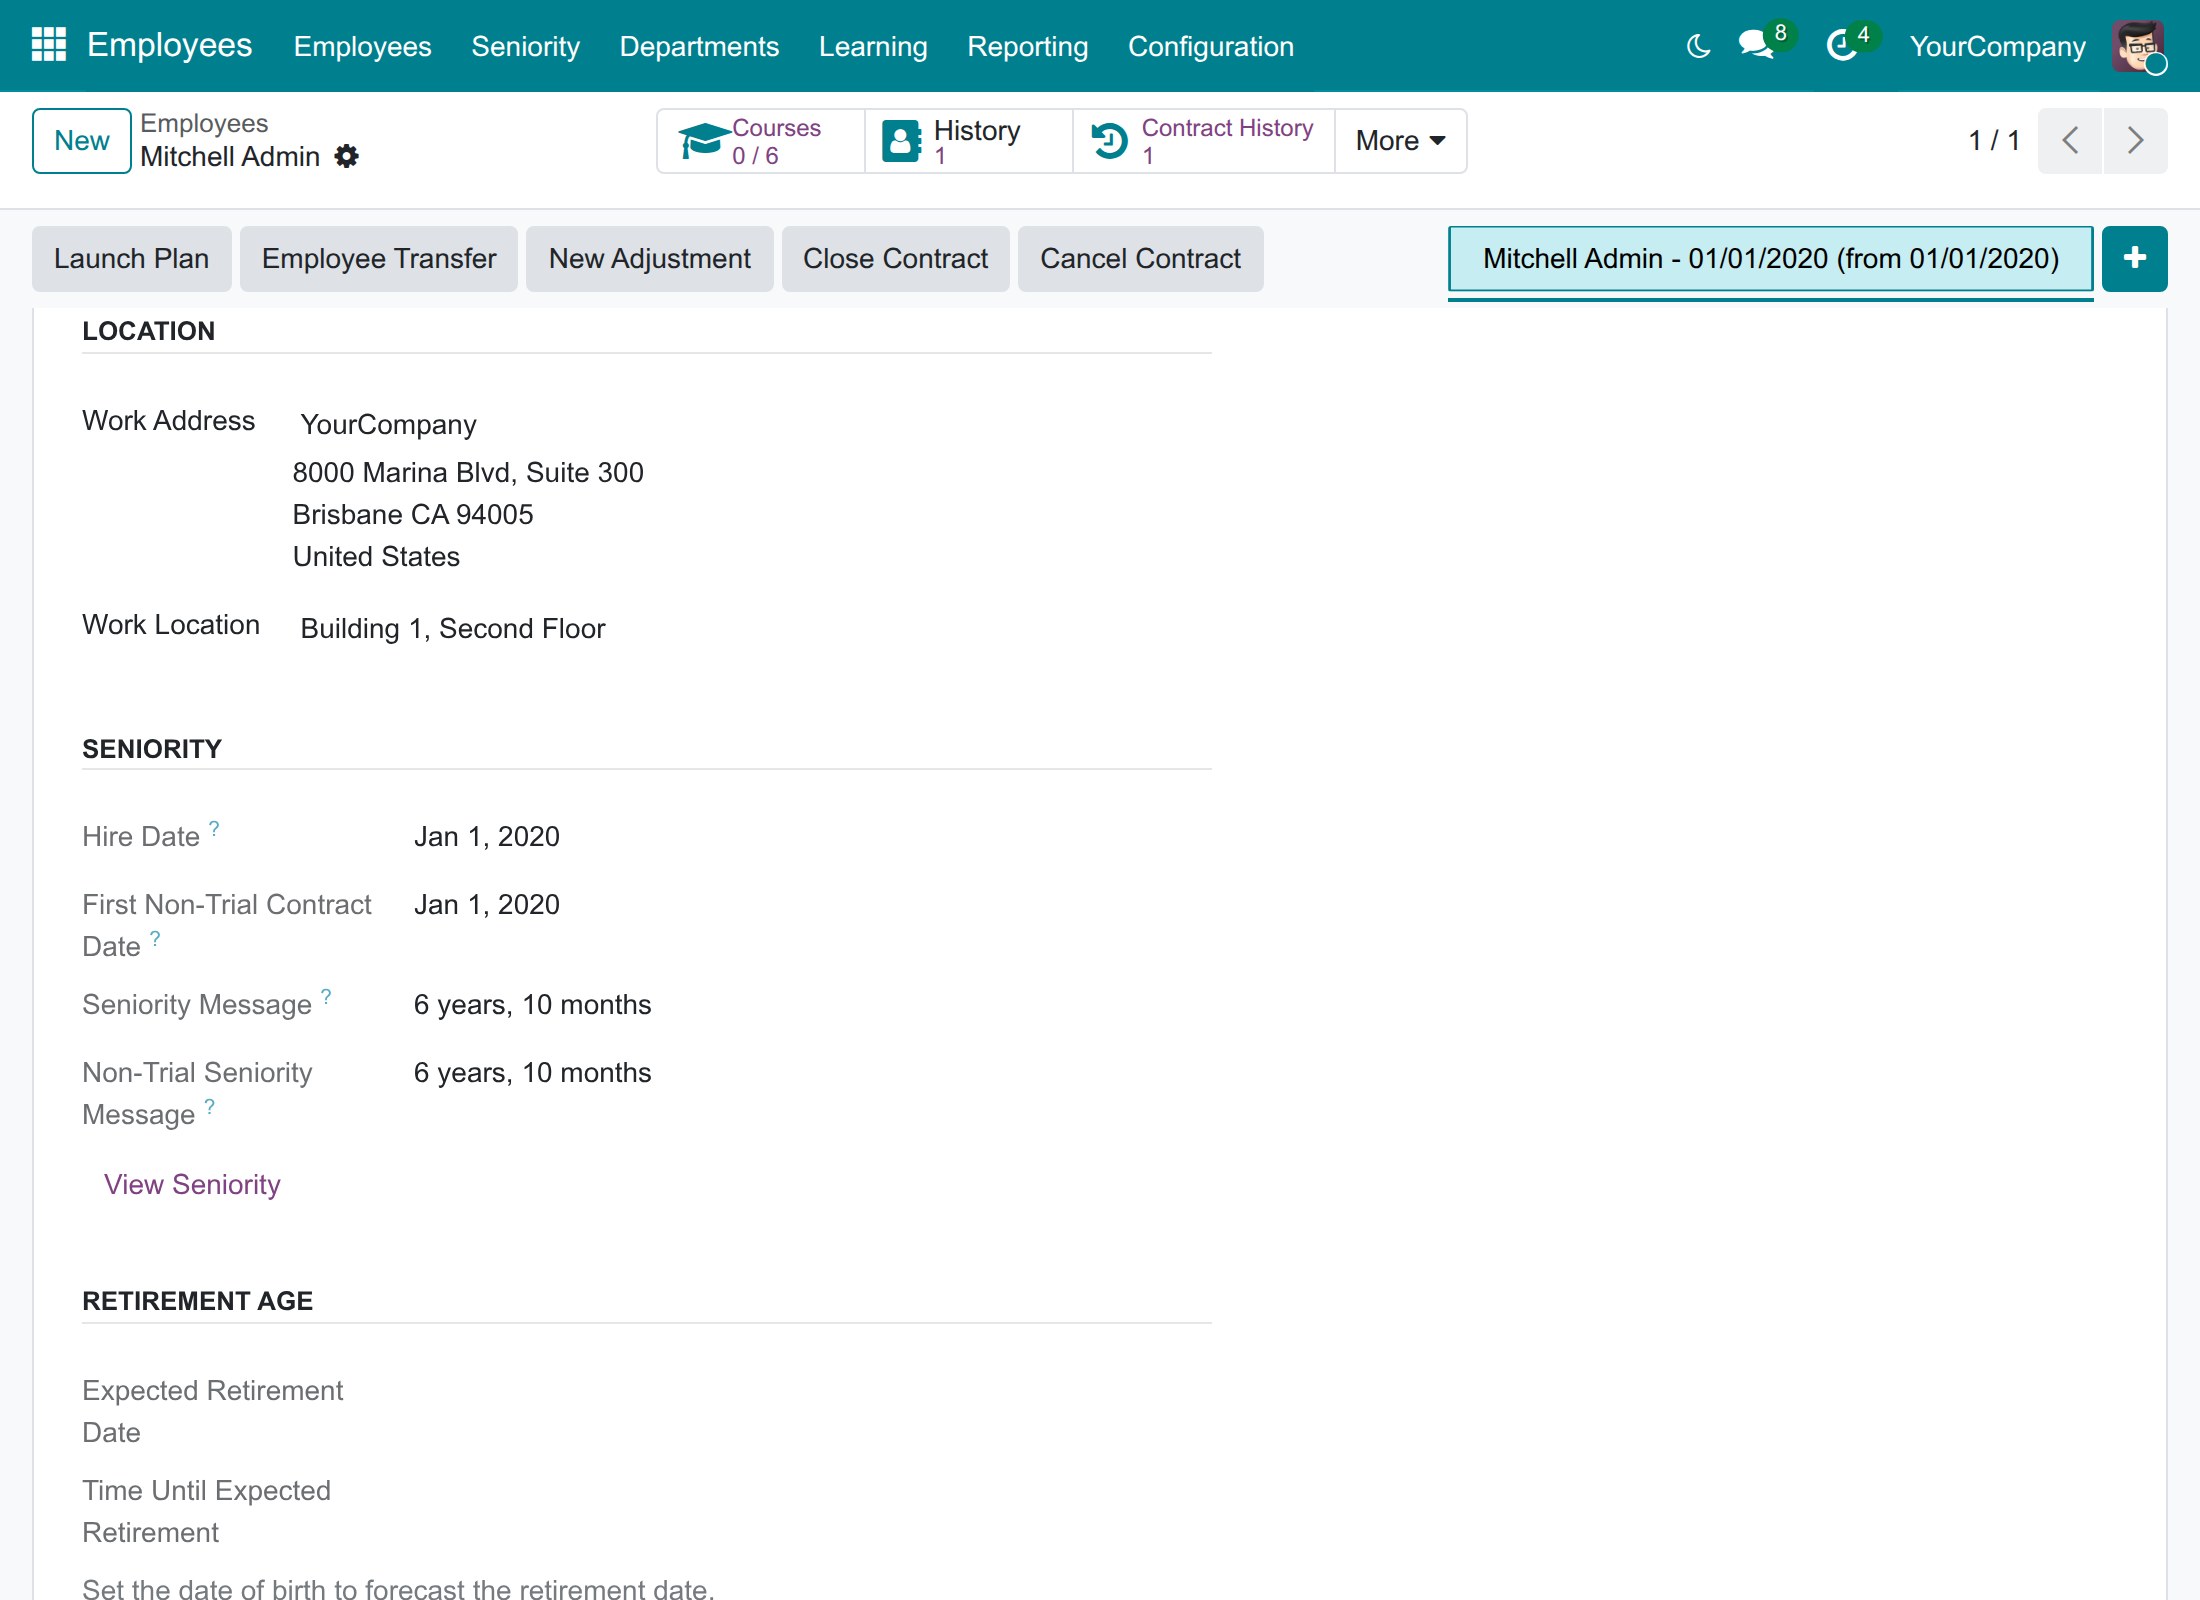This screenshot has height=1600, width=2200.
Task: Click the United States address line
Action: 376,557
